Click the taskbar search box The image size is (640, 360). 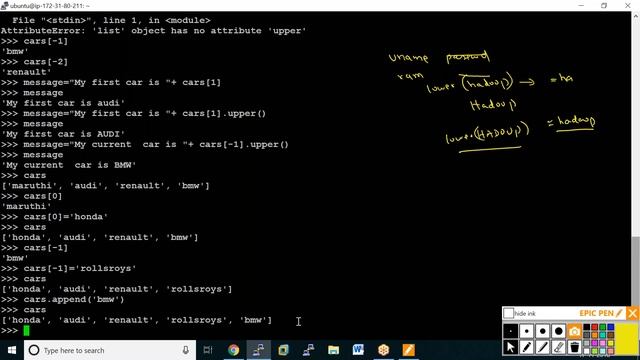110,350
